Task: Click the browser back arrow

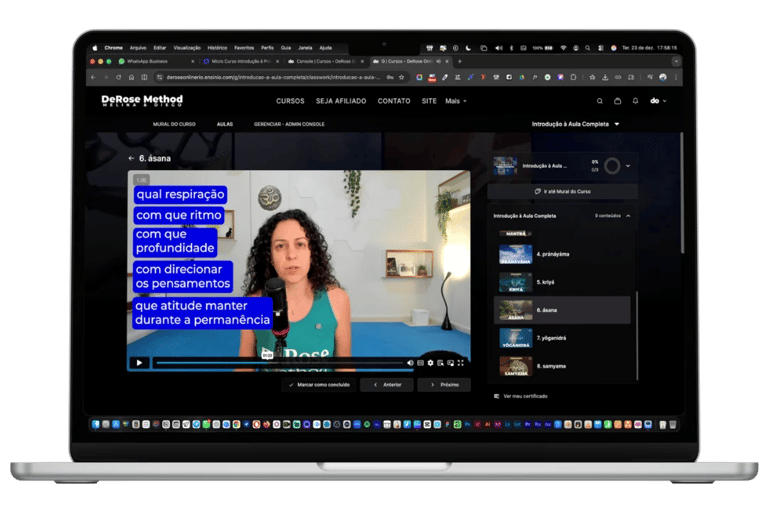Action: coord(93,77)
